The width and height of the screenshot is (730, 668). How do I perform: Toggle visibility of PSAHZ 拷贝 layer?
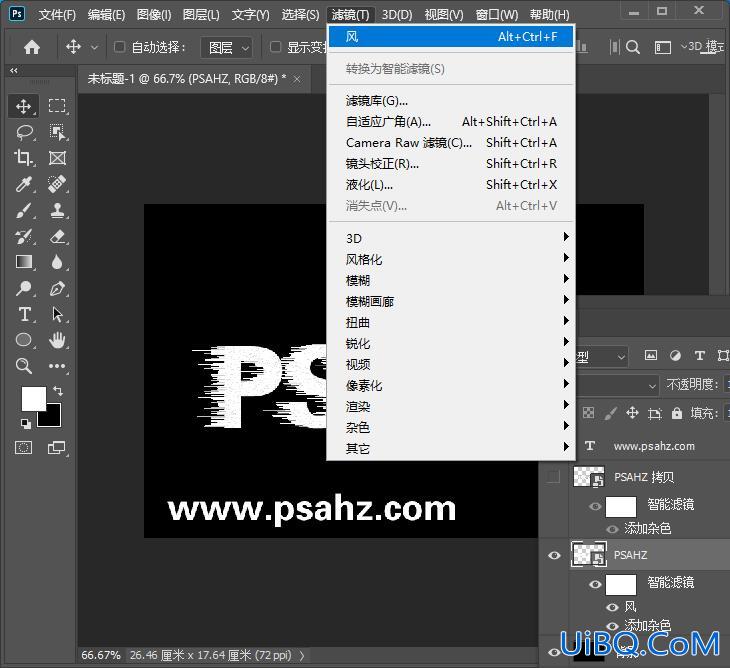(554, 477)
